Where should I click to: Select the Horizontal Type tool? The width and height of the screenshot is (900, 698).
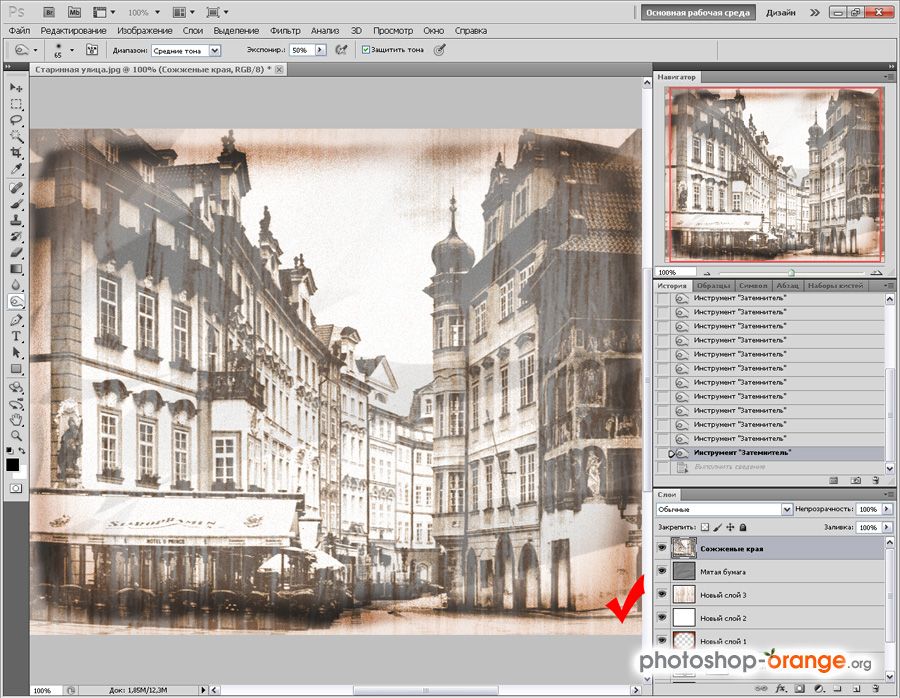[16, 336]
